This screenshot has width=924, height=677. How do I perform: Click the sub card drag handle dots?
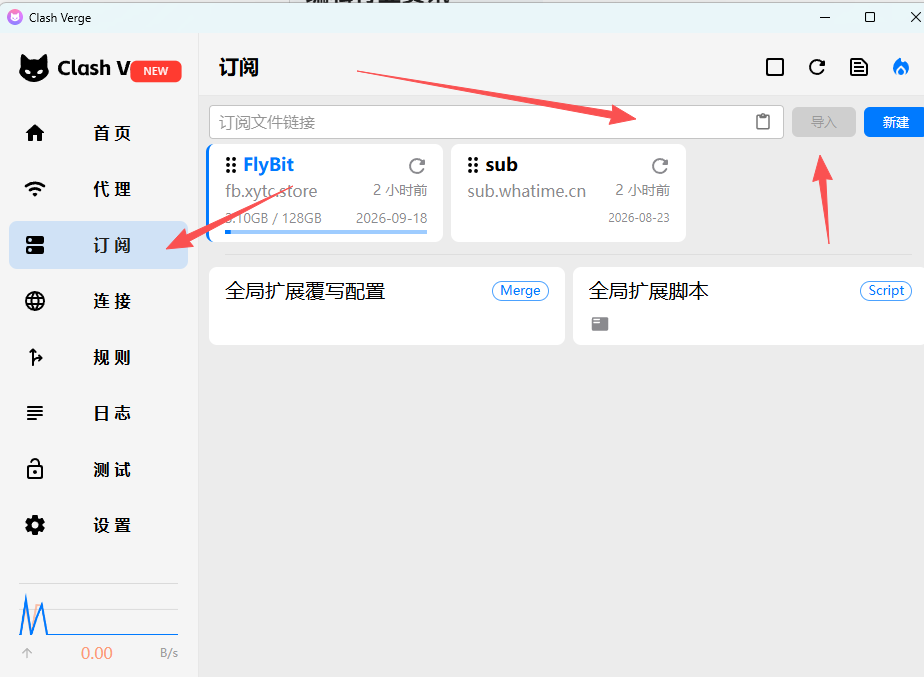[473, 165]
